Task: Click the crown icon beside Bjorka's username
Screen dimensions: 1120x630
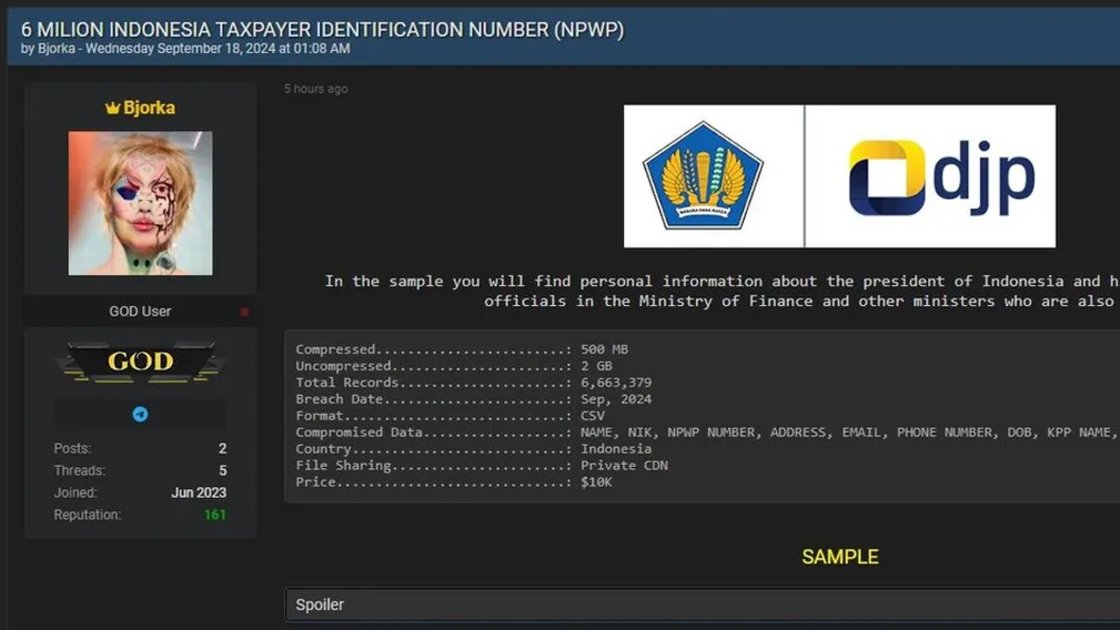Action: [x=112, y=108]
